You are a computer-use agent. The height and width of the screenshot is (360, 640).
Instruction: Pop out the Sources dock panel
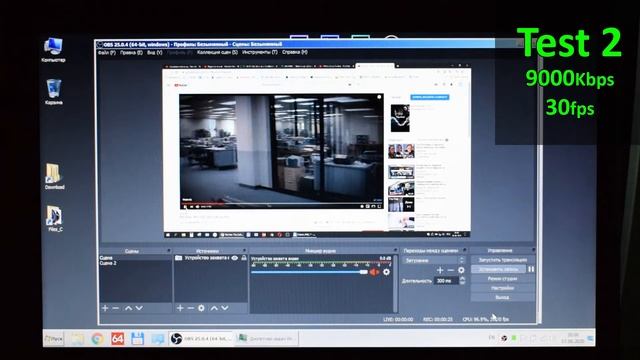point(244,251)
